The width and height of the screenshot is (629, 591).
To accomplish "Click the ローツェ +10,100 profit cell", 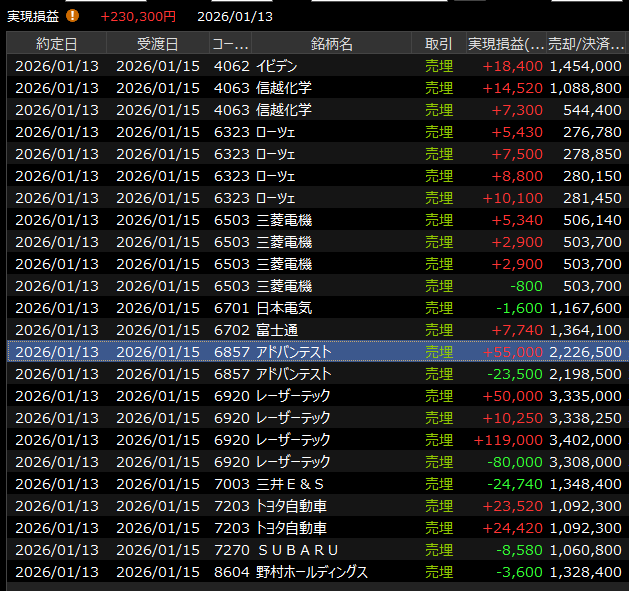I will [x=515, y=197].
